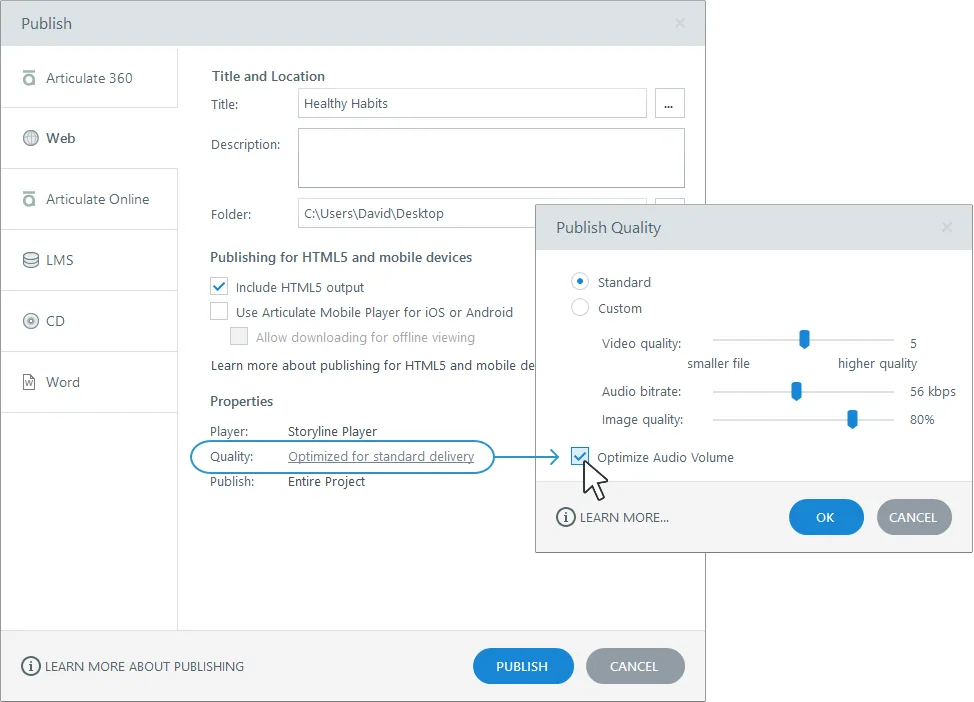Click OK in Publish Quality dialog
This screenshot has height=702, width=974.
click(826, 517)
